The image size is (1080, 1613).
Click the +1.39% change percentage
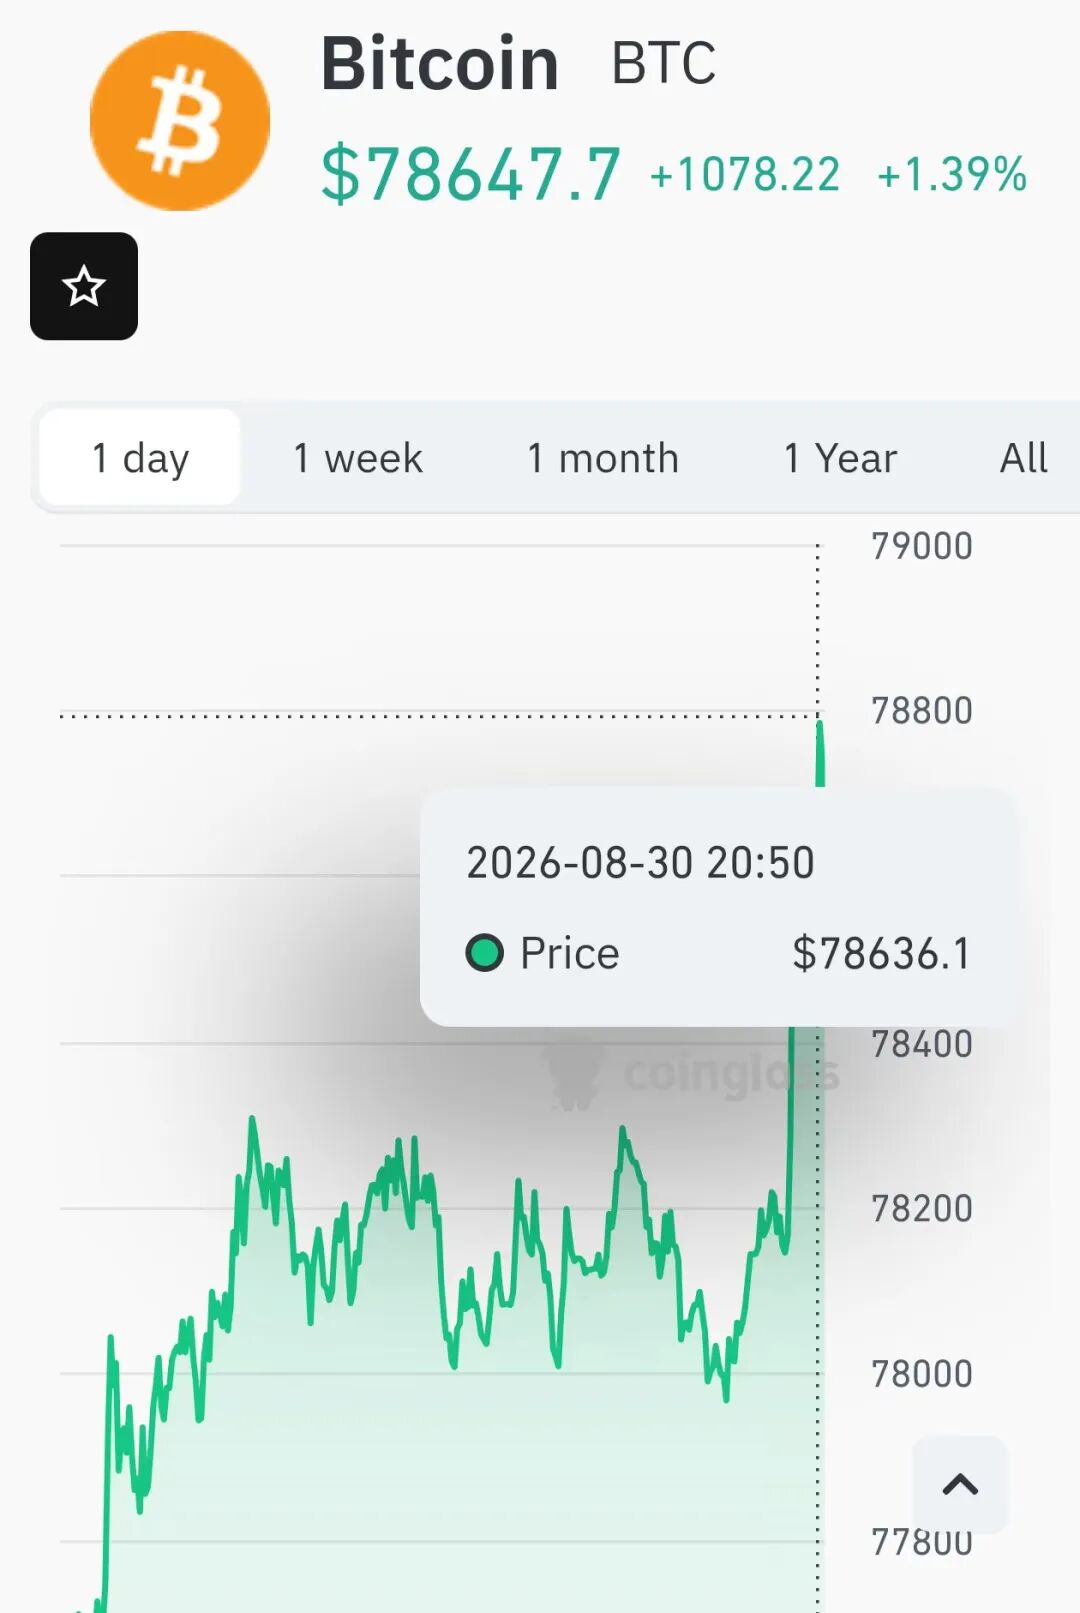point(952,174)
